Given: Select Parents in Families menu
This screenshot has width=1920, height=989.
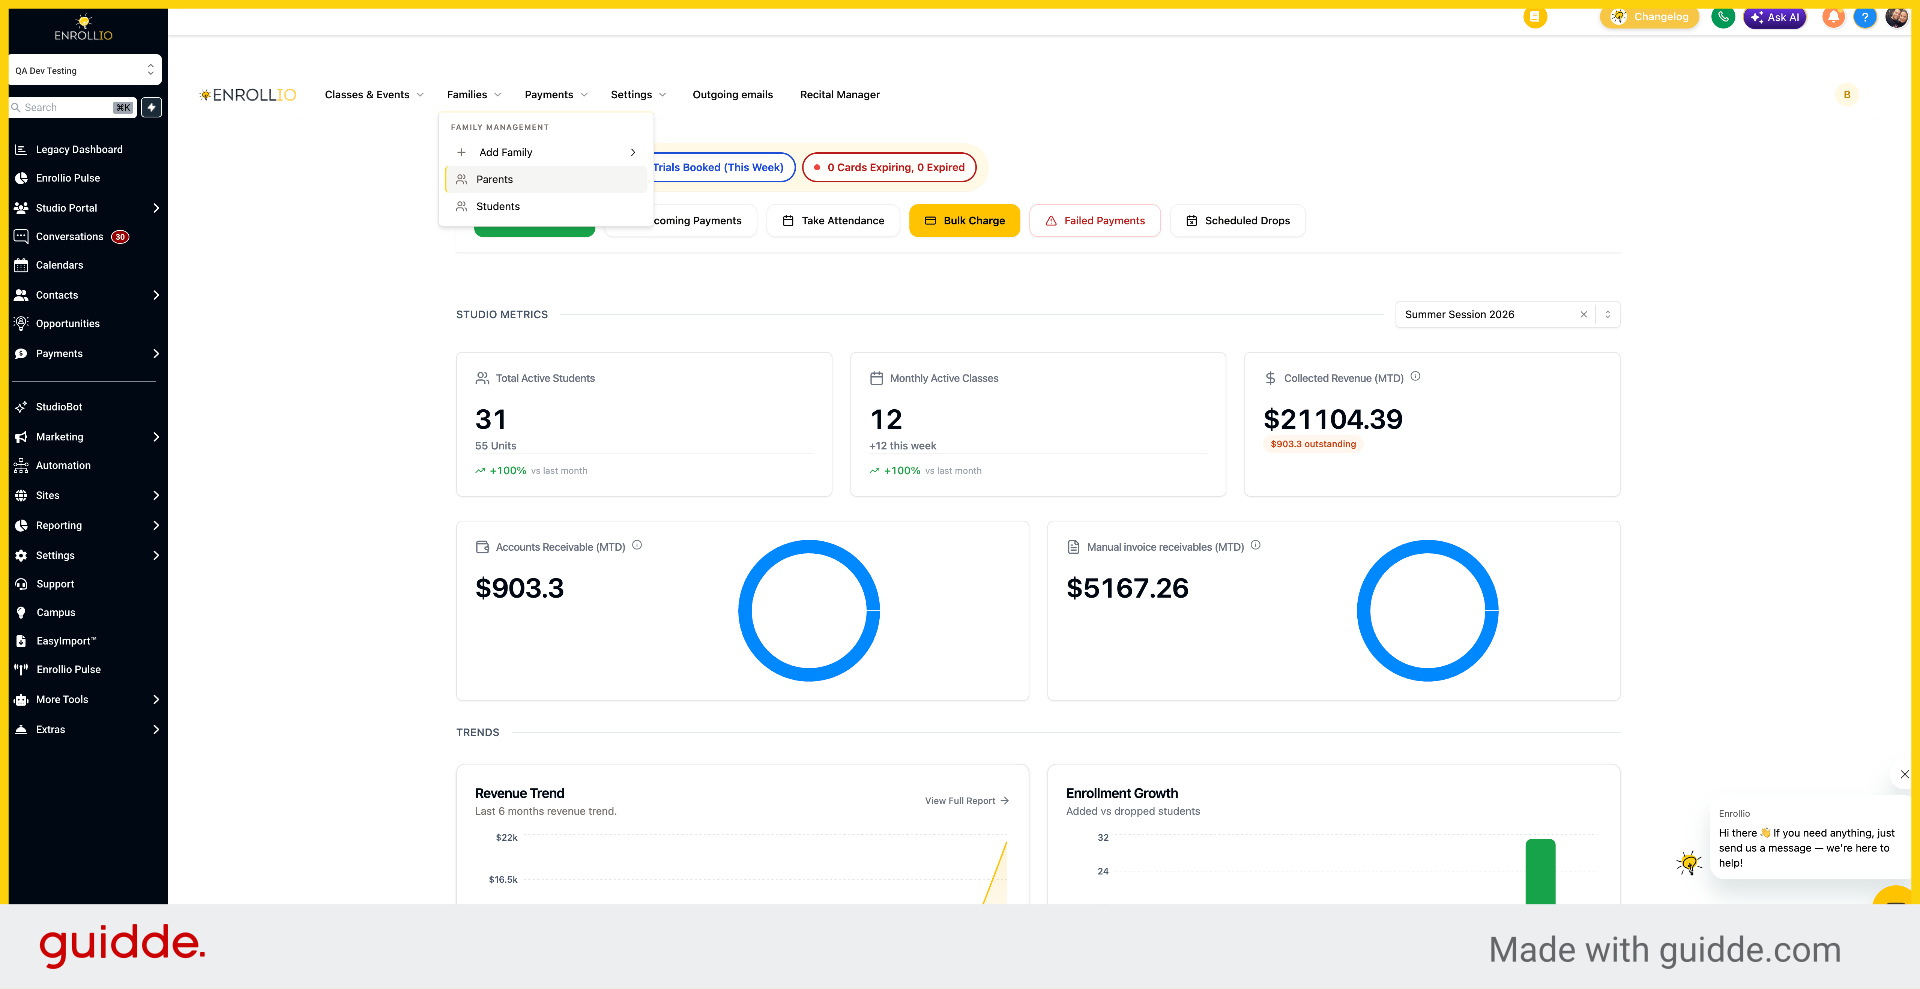Looking at the screenshot, I should 546,180.
